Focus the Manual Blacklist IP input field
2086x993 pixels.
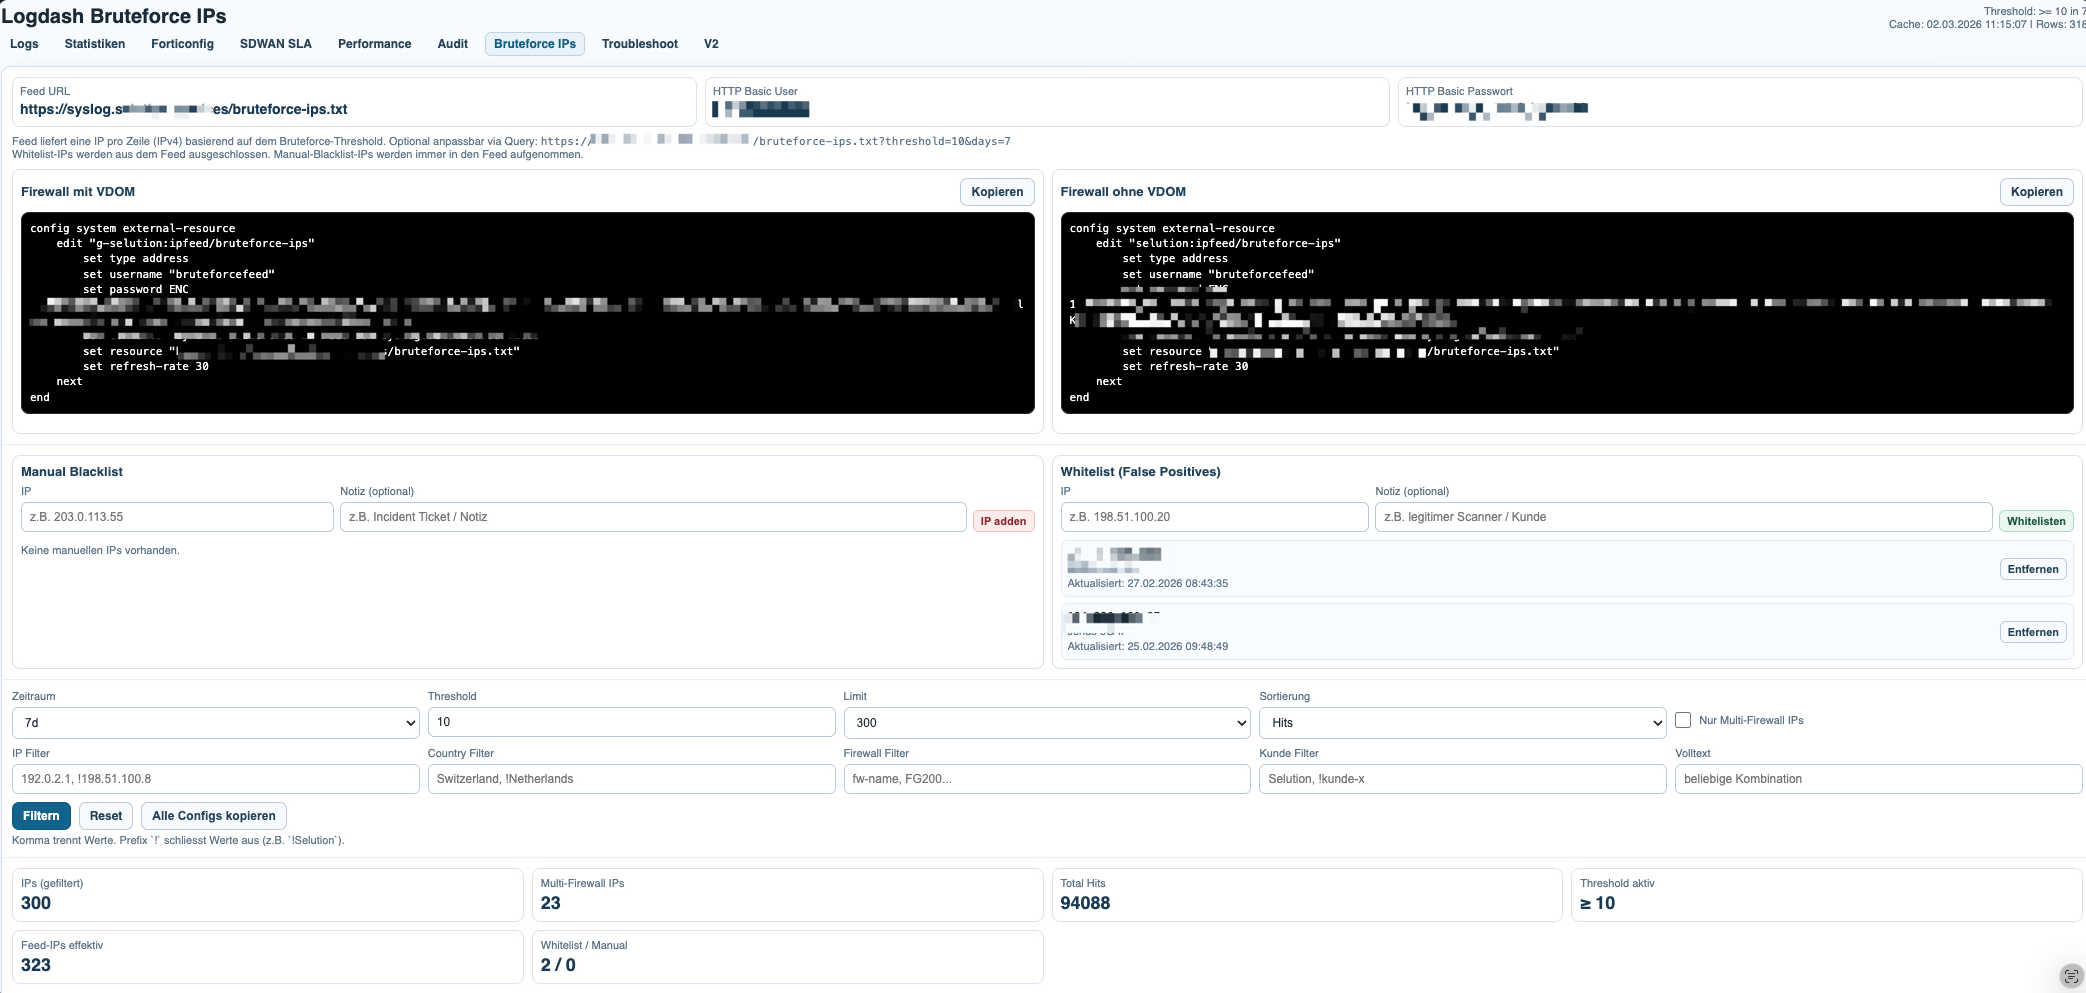[177, 517]
